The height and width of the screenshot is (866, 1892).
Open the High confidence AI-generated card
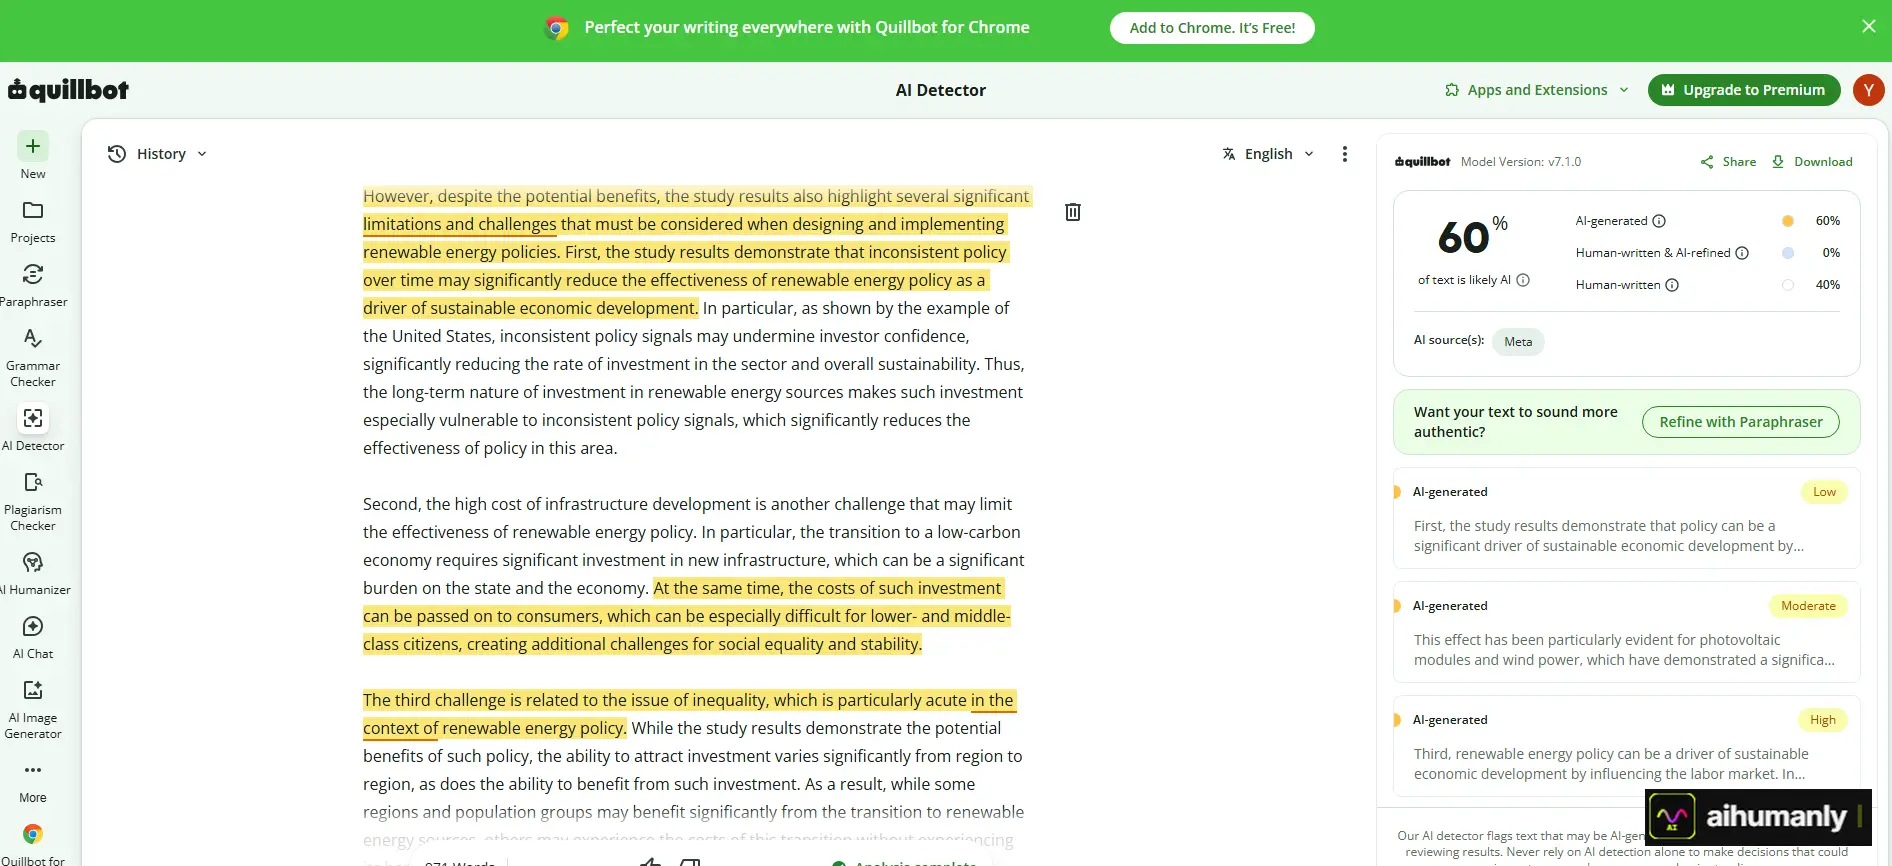point(1626,746)
